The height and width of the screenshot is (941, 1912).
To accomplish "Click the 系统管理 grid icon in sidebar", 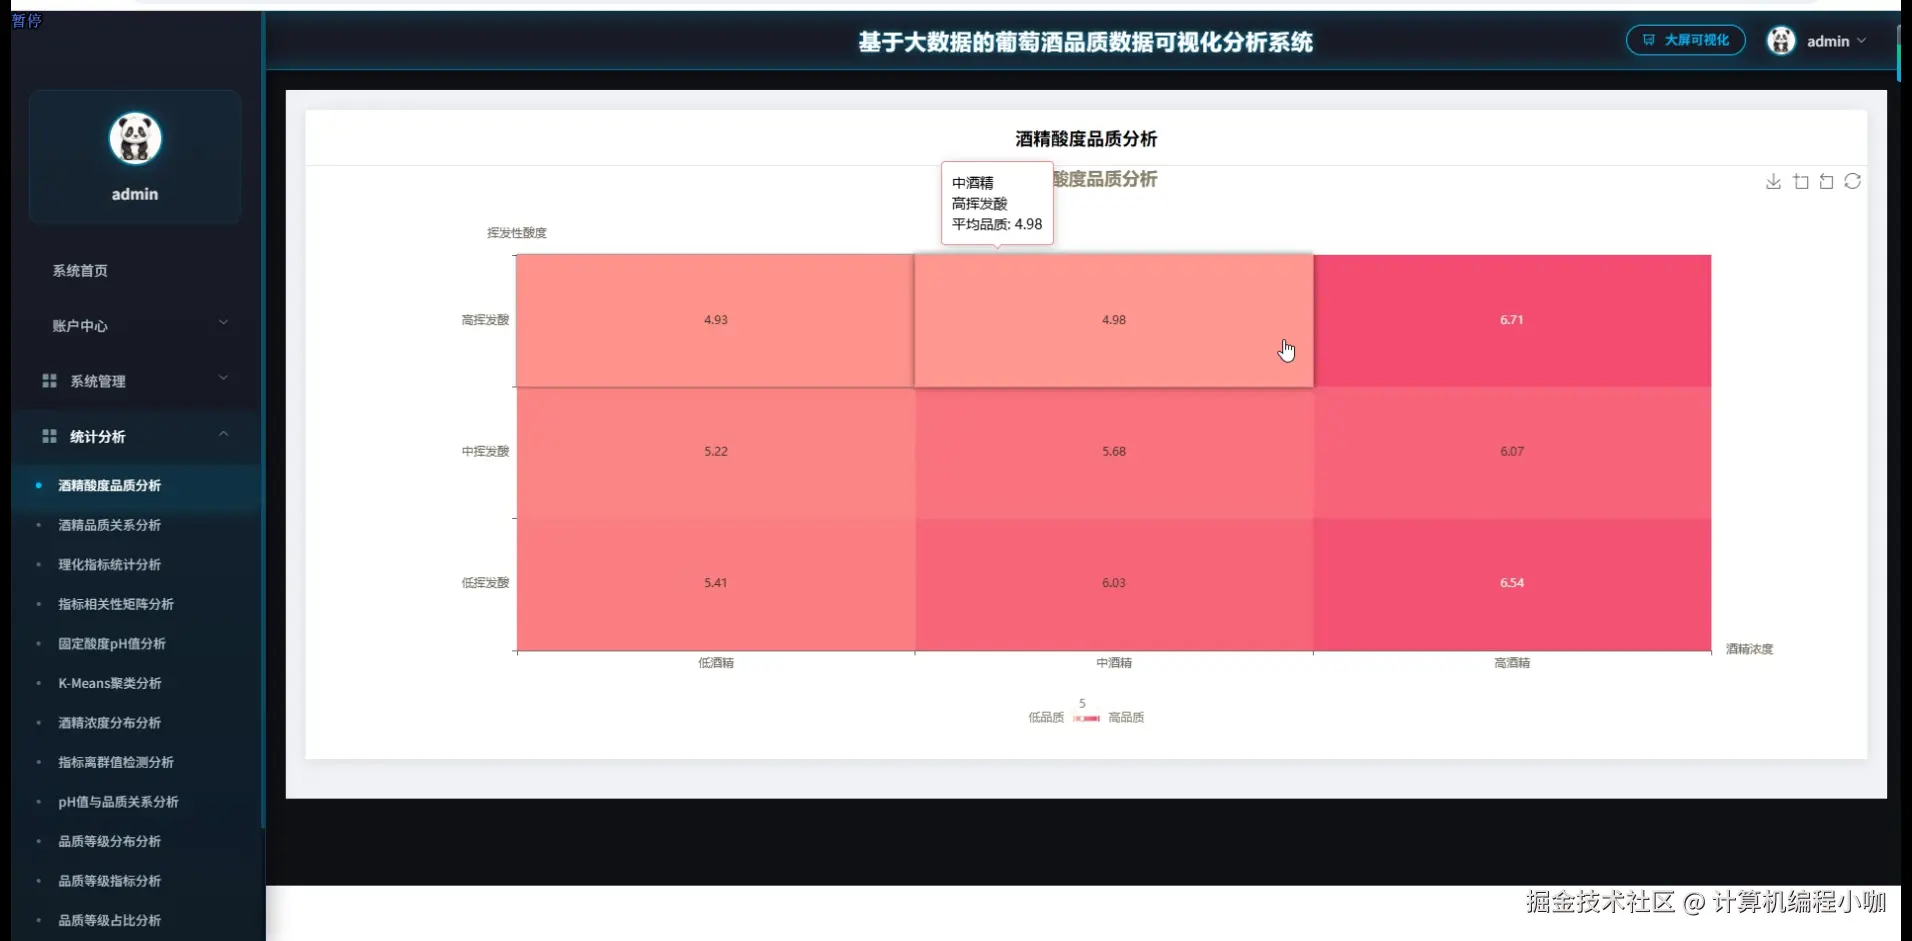I will coord(49,380).
